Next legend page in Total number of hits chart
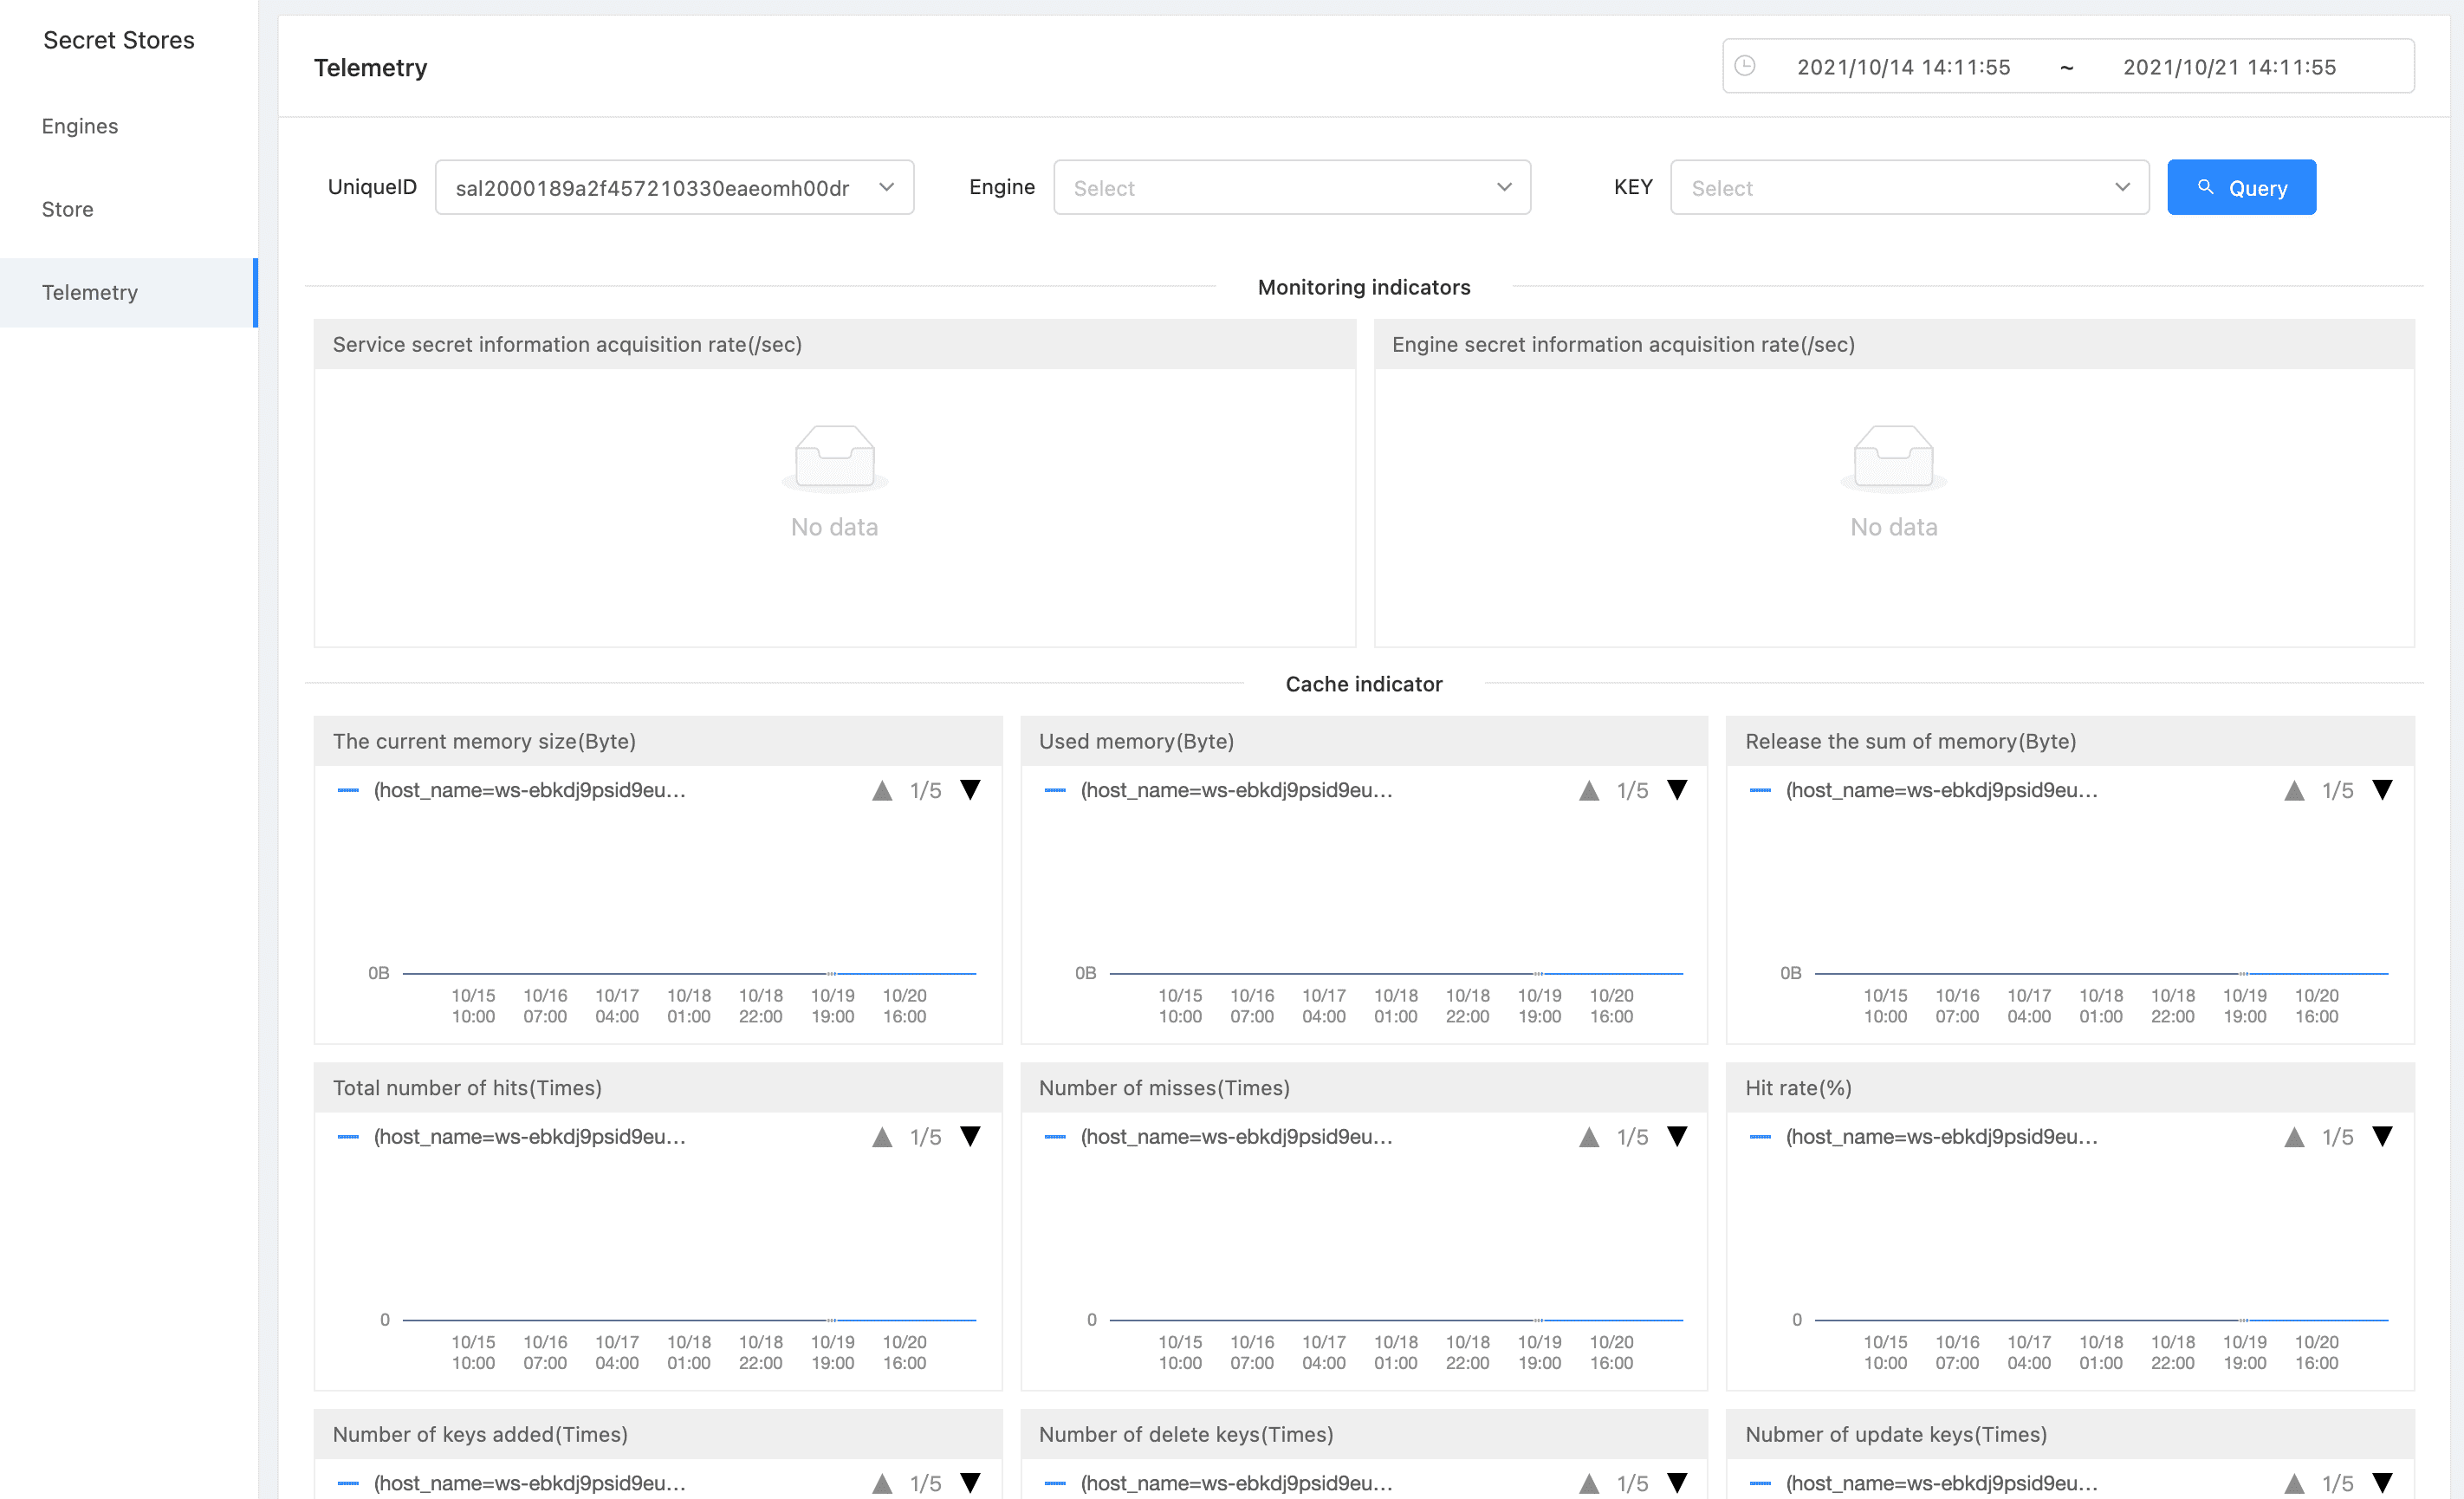The width and height of the screenshot is (2464, 1499). (x=970, y=1136)
